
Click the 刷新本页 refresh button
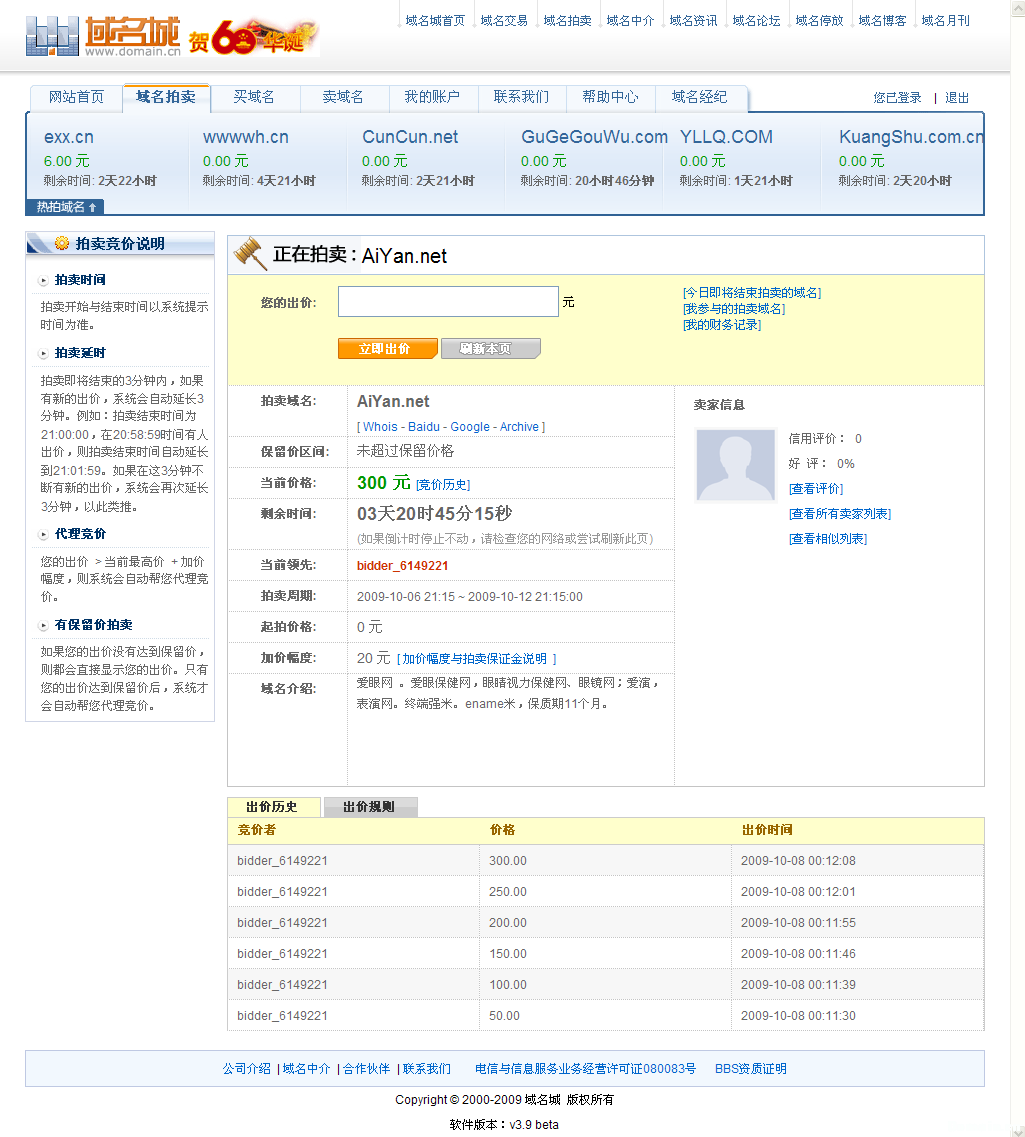coord(490,349)
